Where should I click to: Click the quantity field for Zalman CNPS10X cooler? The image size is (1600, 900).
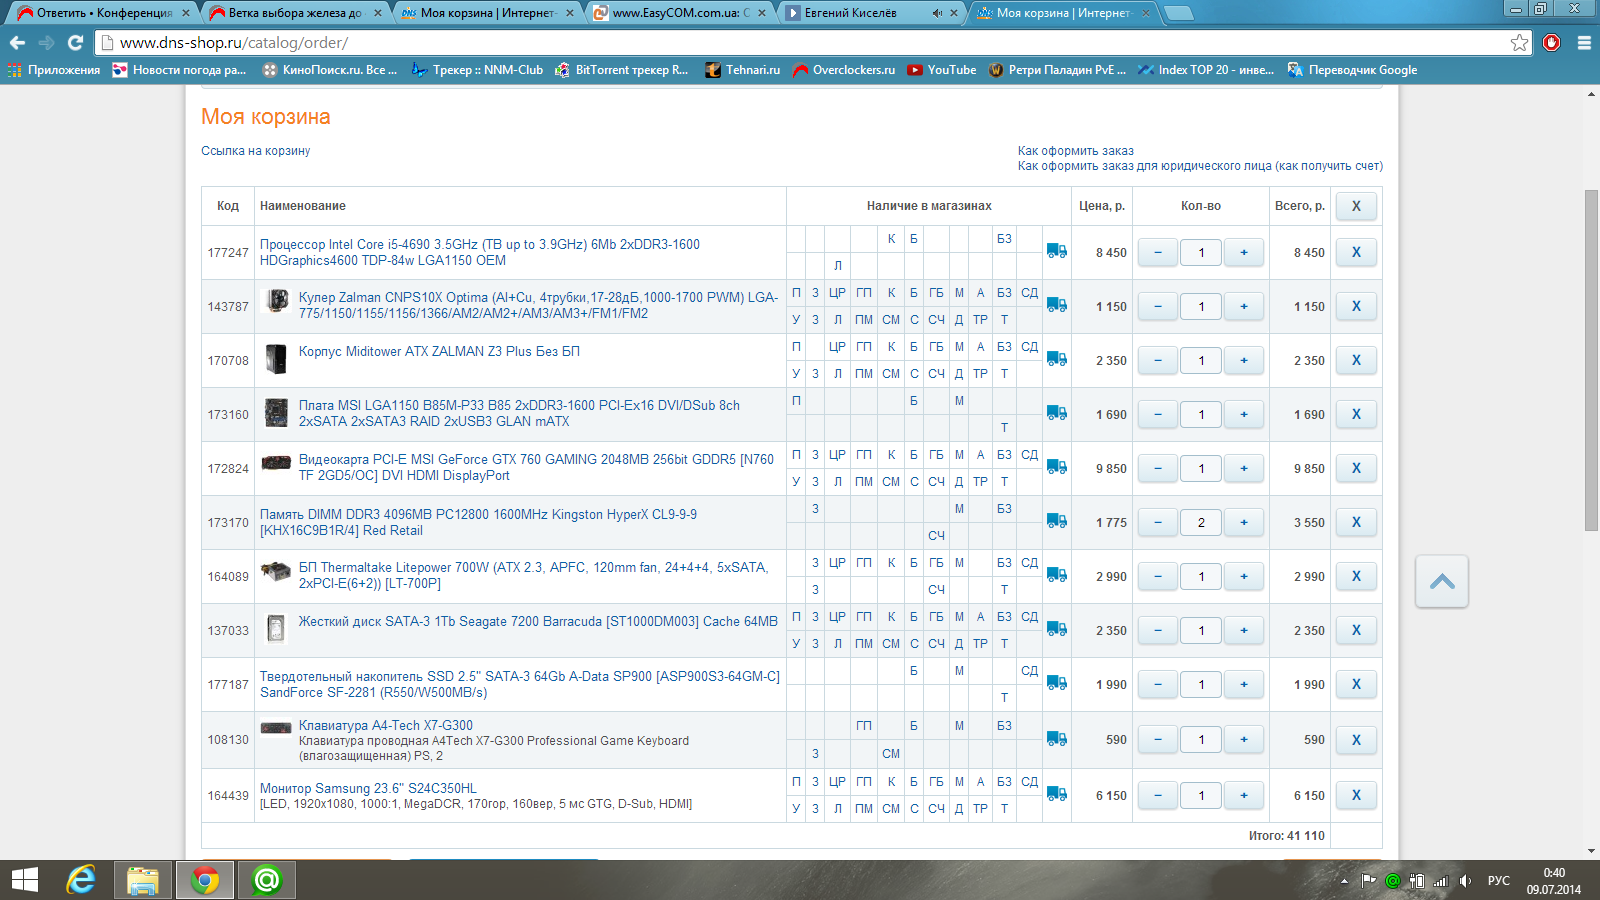1201,306
